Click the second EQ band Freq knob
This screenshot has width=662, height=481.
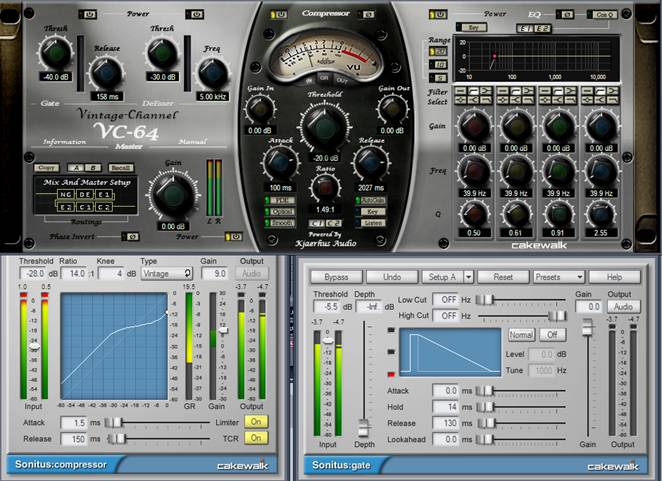click(516, 171)
